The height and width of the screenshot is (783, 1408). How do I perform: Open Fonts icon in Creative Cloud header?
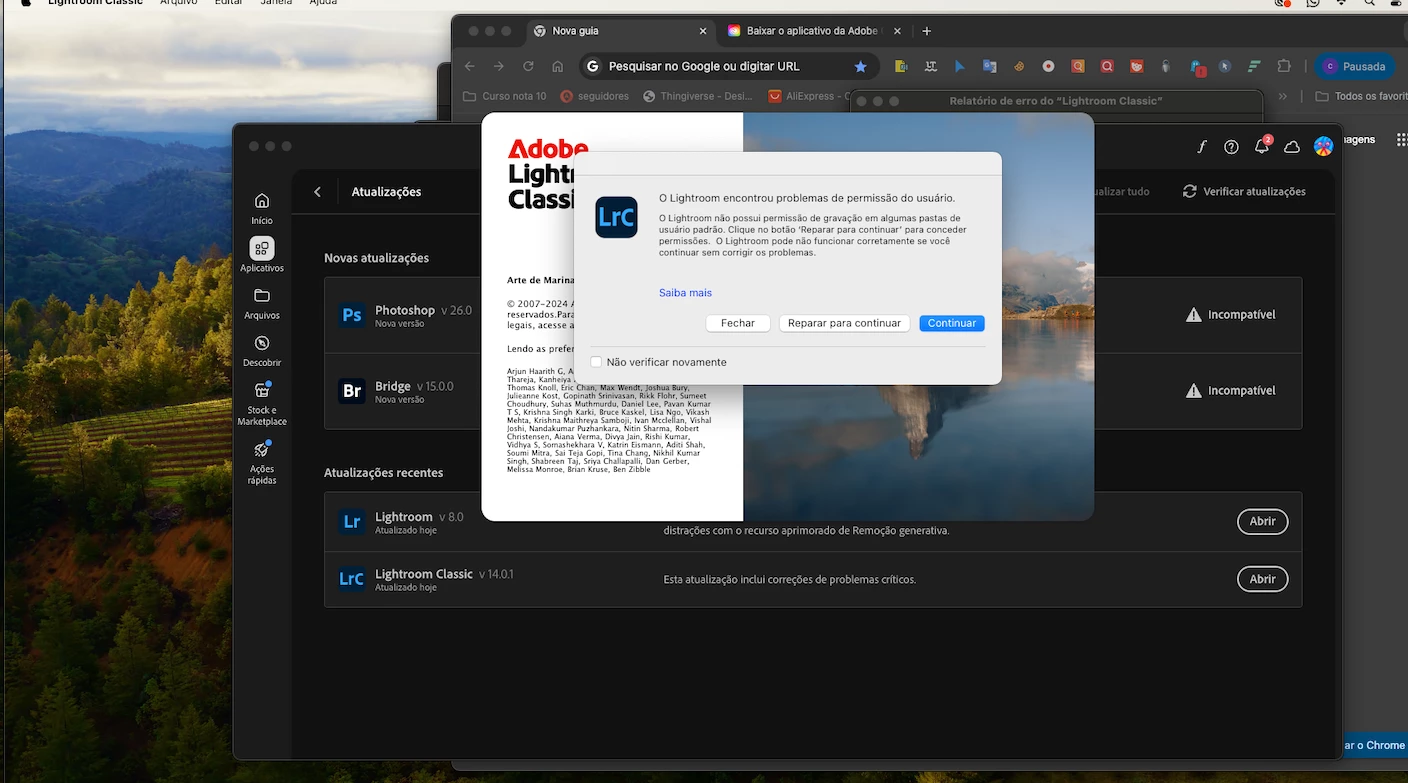[x=1202, y=147]
